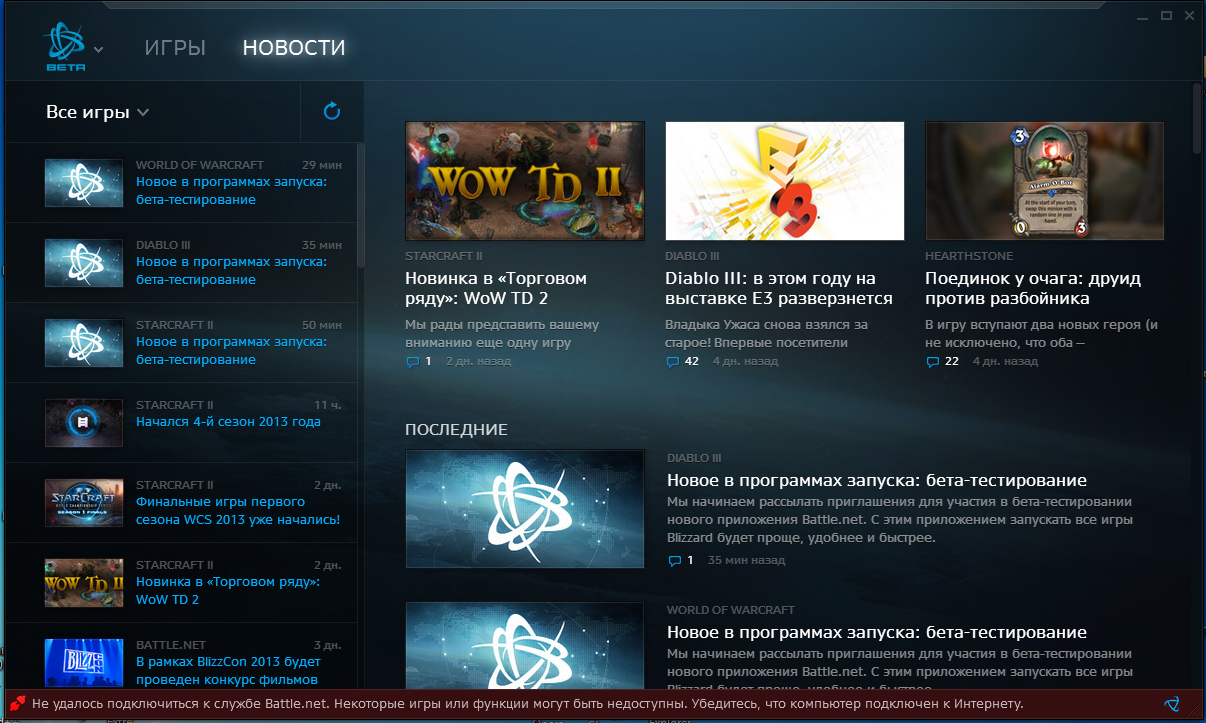Open the Diablo III article in the ПОСЛЕДНИЕ list
The height and width of the screenshot is (723, 1206).
(877, 480)
